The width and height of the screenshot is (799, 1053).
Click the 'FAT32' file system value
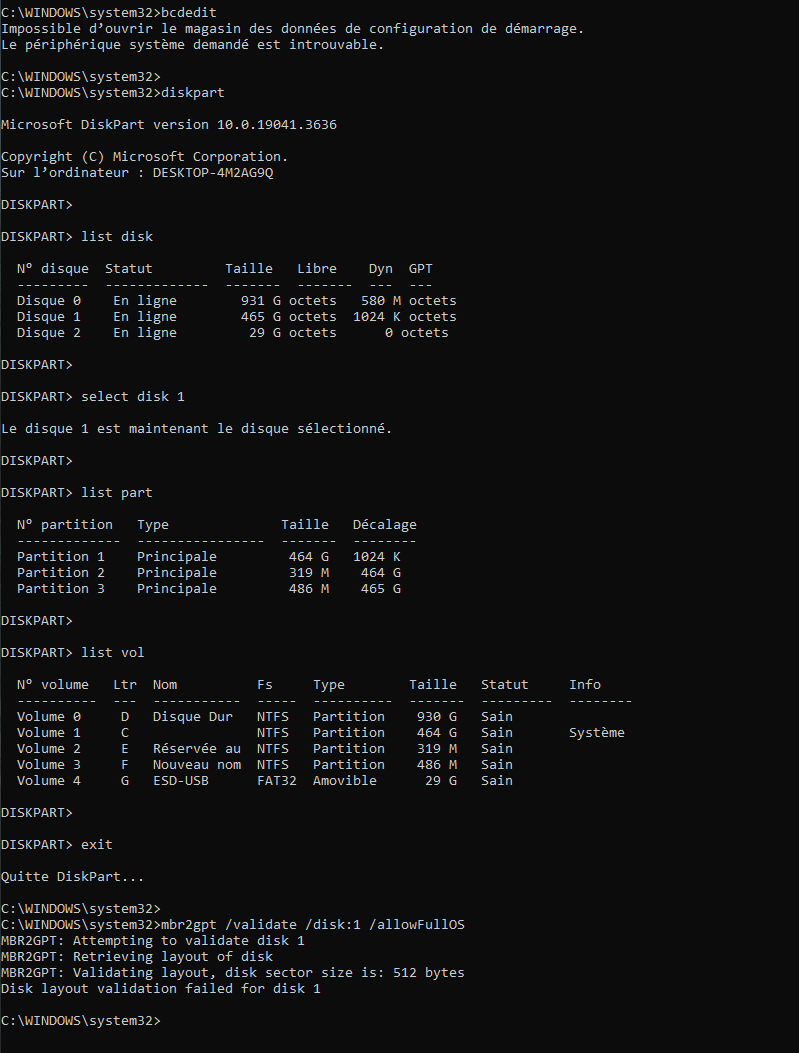277,781
